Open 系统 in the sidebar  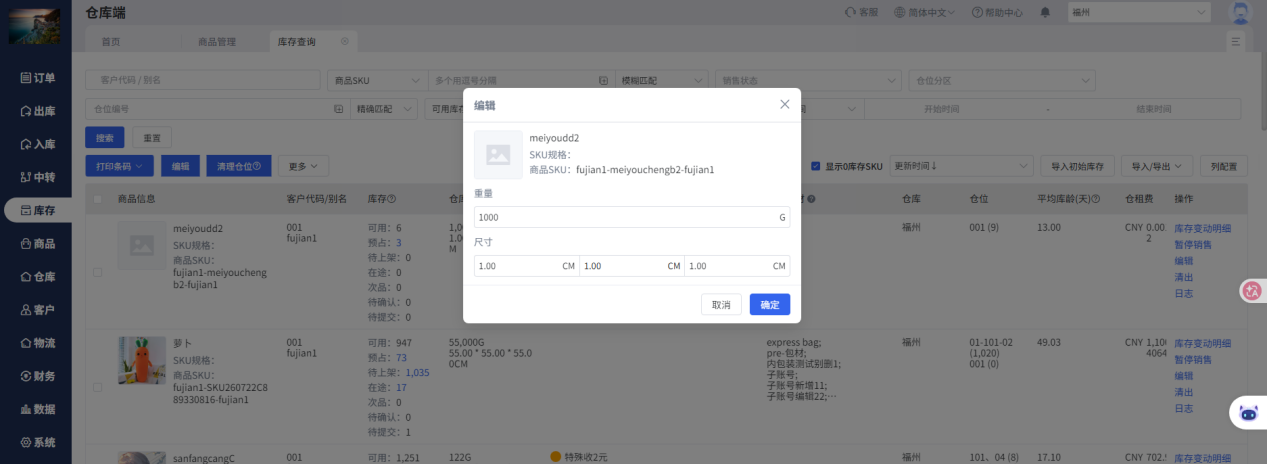tap(37, 442)
